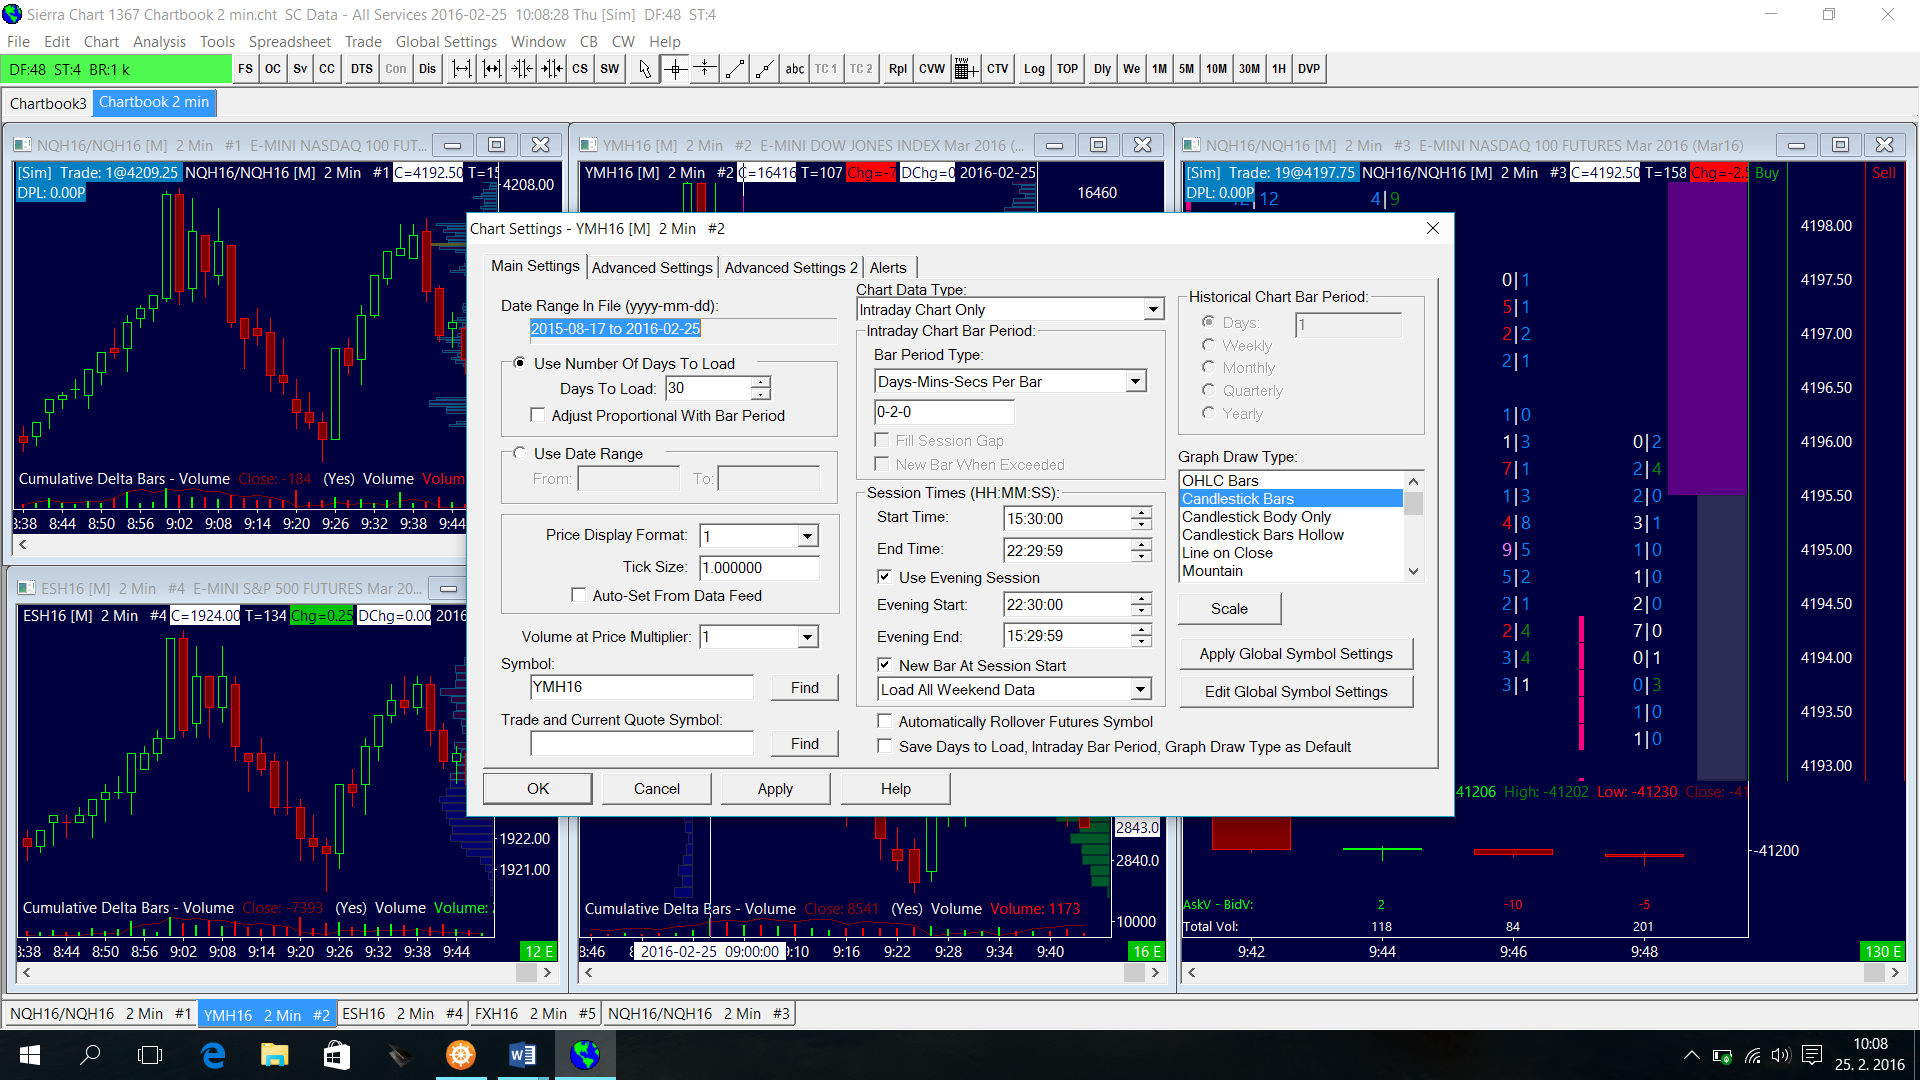Choose Candlestick Bars Hollow in draw type list

pyautogui.click(x=1262, y=535)
